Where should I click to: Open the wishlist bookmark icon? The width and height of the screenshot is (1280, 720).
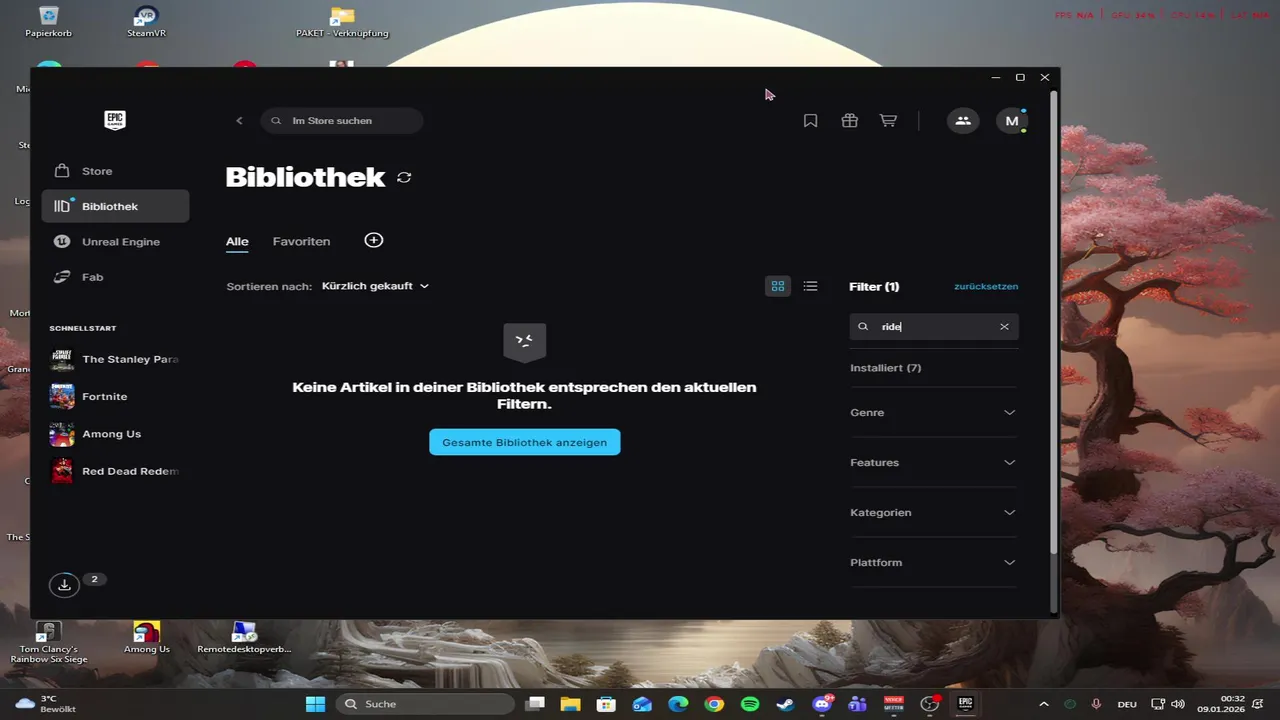pos(811,121)
